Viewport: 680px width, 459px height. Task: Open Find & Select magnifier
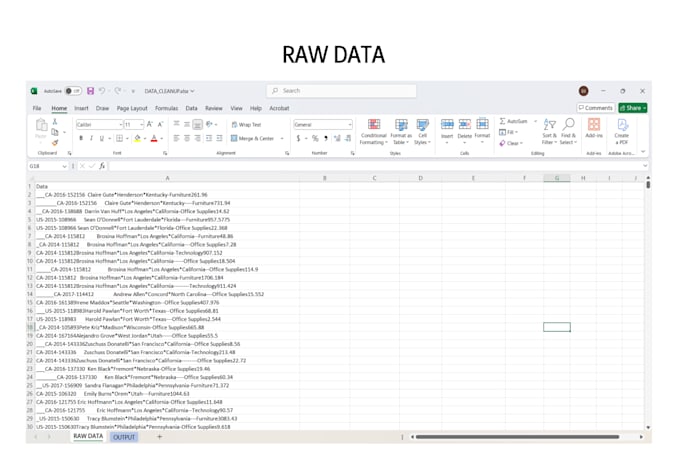click(568, 131)
